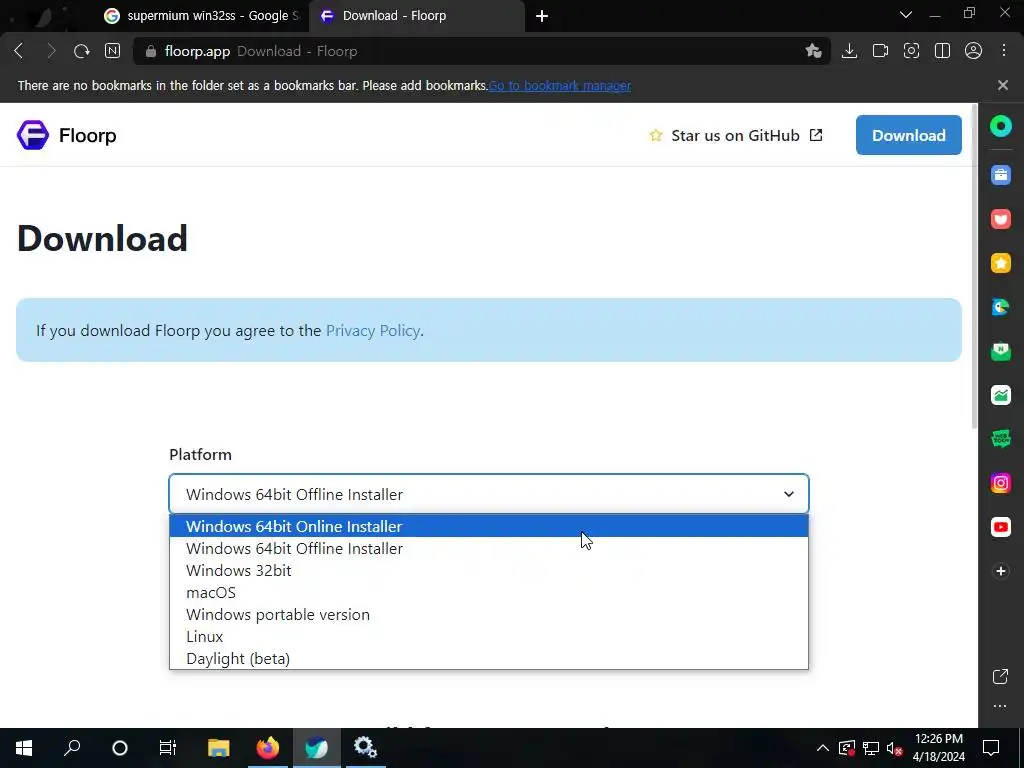Open the parrot translator sidebar icon
Viewport: 1024px width, 768px height.
[1000, 307]
